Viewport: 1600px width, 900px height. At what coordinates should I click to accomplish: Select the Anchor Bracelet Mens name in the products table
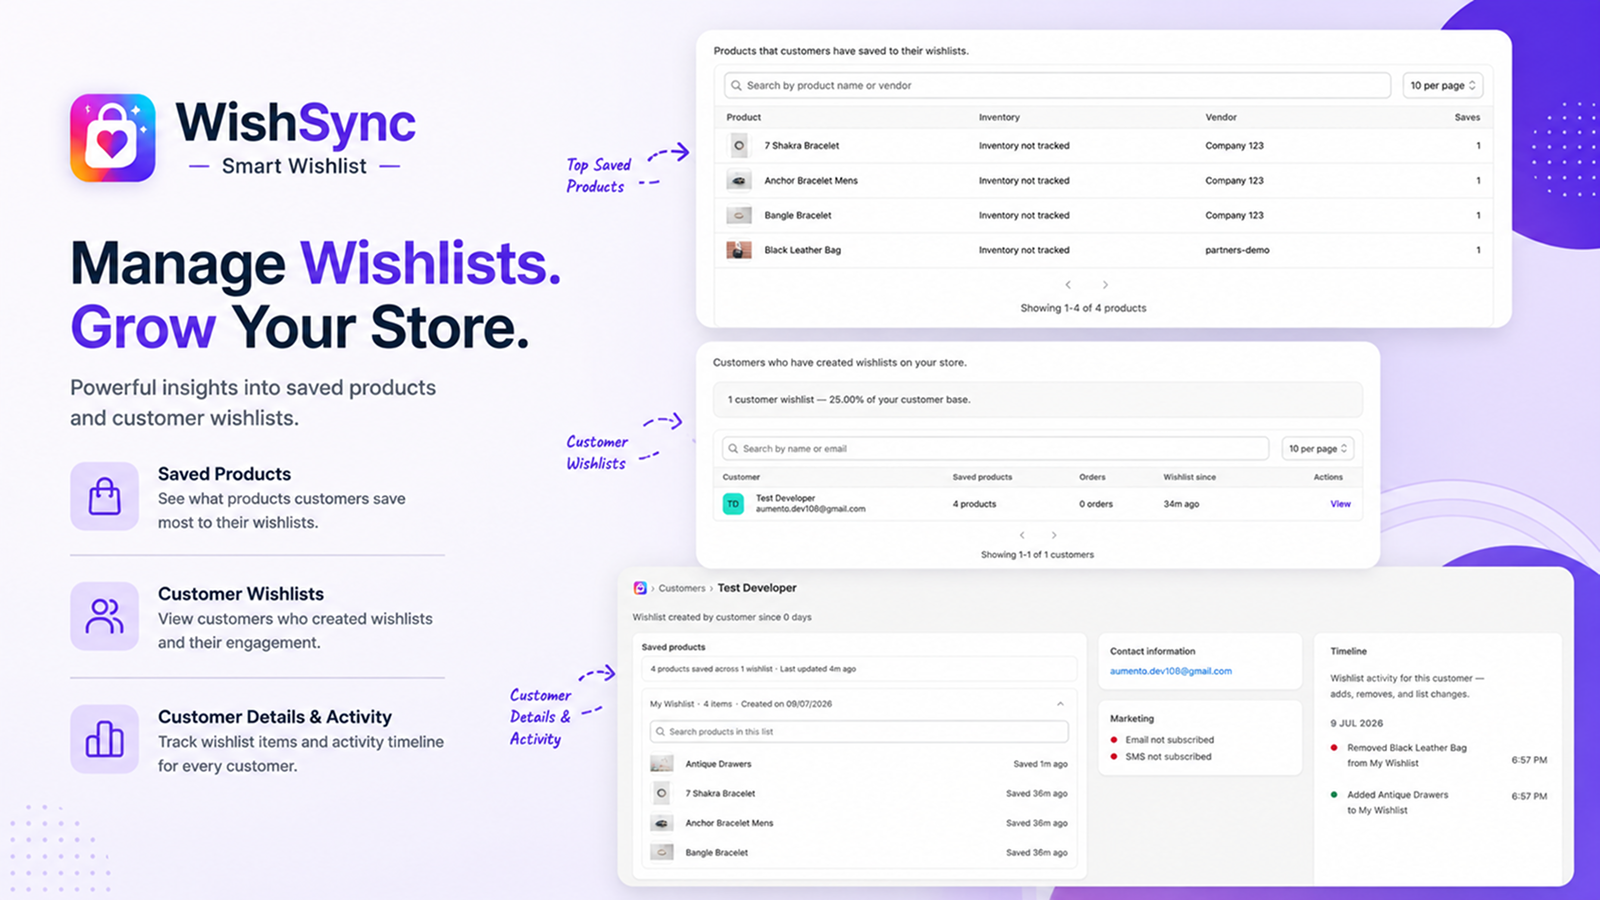811,181
